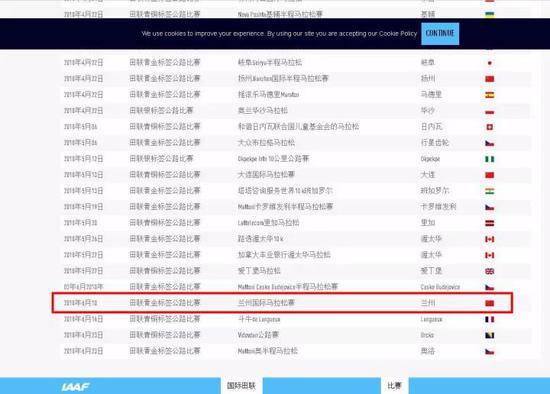Image resolution: width=550 pixels, height=394 pixels.
Task: Click the China flag in 大连 row
Action: [489, 175]
